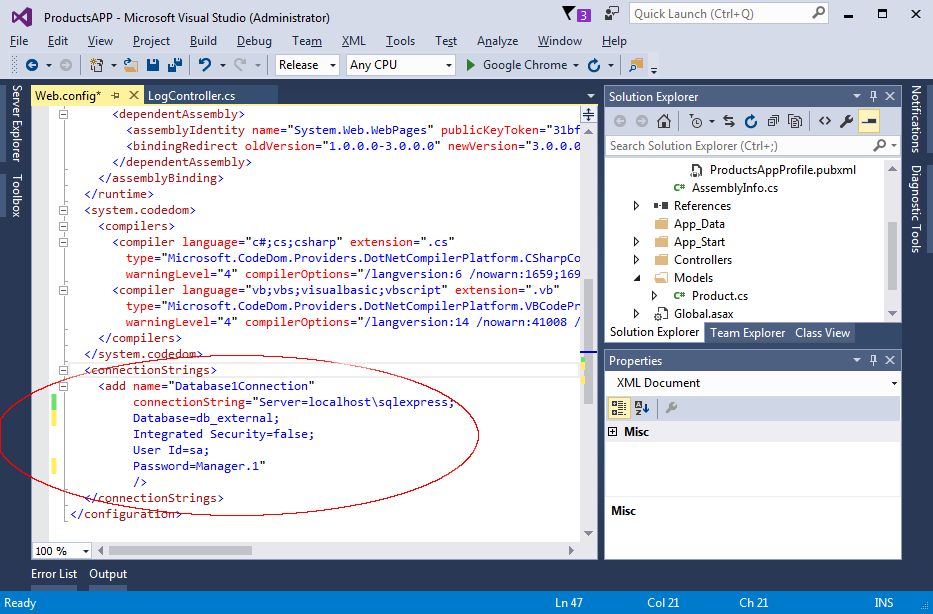Click the Home icon in Solution Explorer
Viewport: 933px width, 614px height.
coord(664,120)
